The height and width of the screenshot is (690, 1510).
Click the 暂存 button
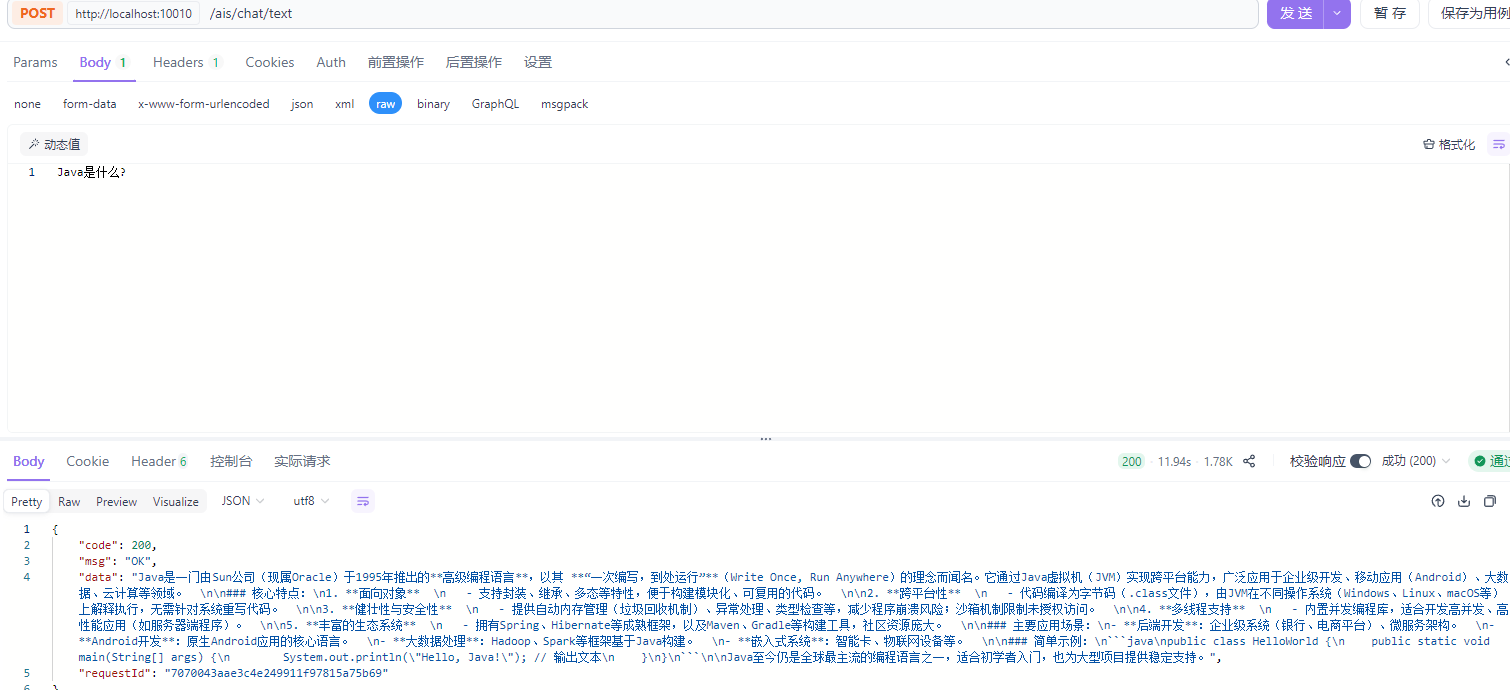(x=1390, y=13)
